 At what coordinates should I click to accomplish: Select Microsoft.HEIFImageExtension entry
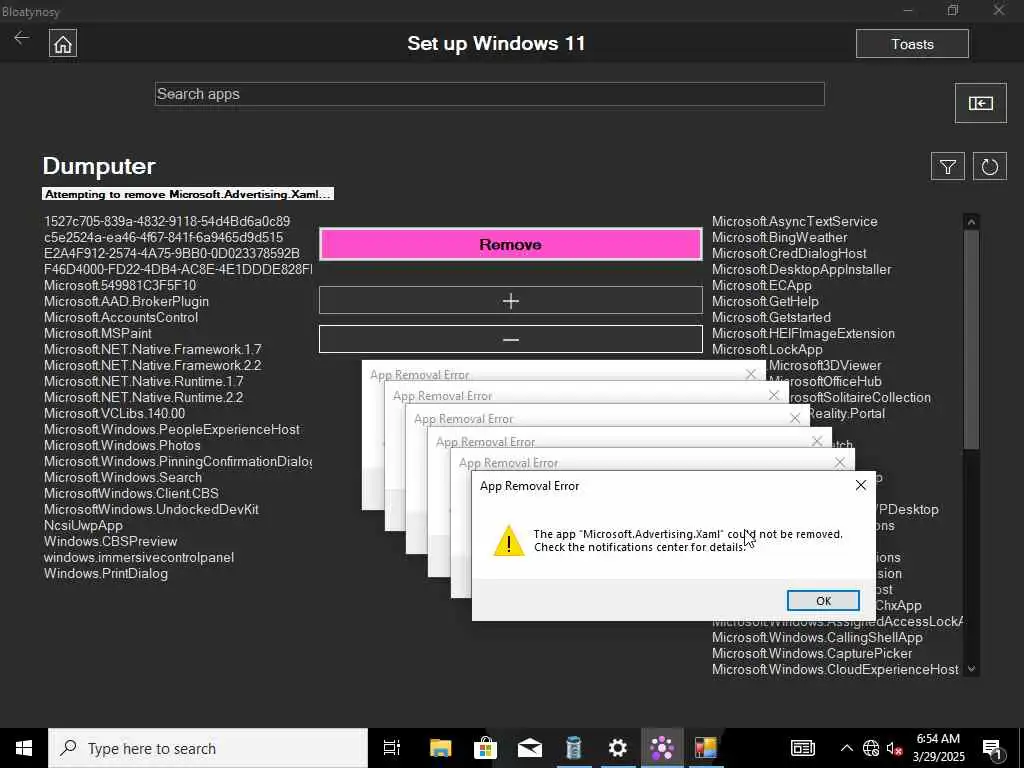(x=803, y=334)
